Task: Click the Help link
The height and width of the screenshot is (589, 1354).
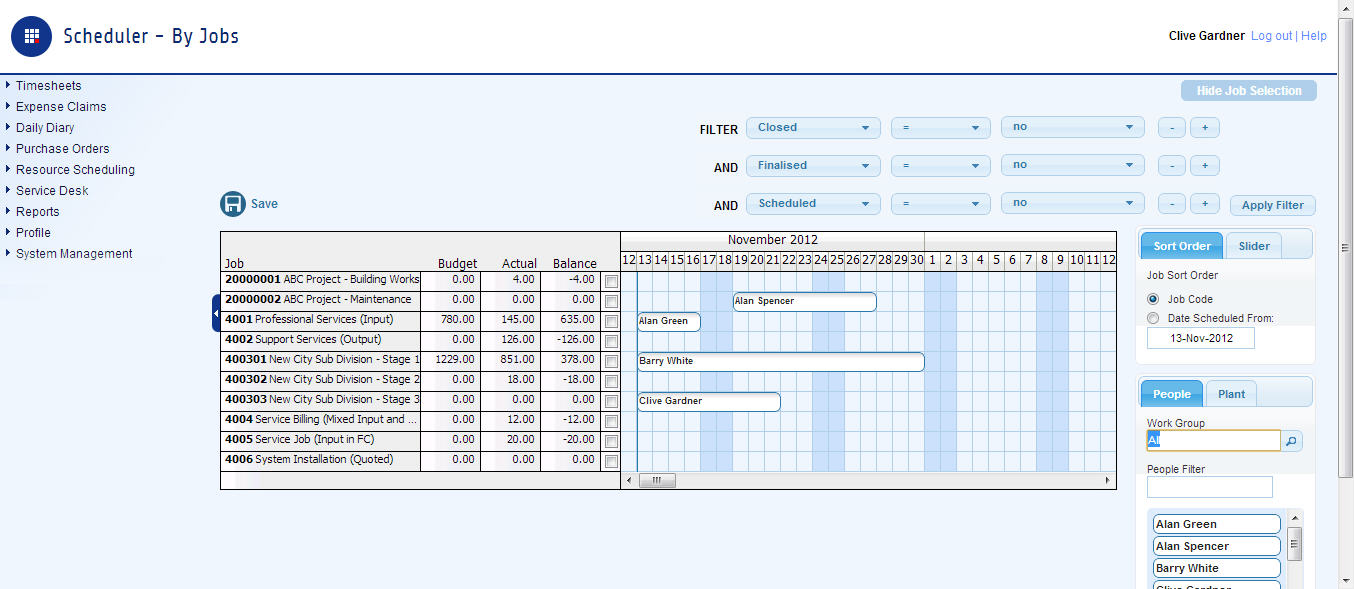Action: click(x=1314, y=36)
